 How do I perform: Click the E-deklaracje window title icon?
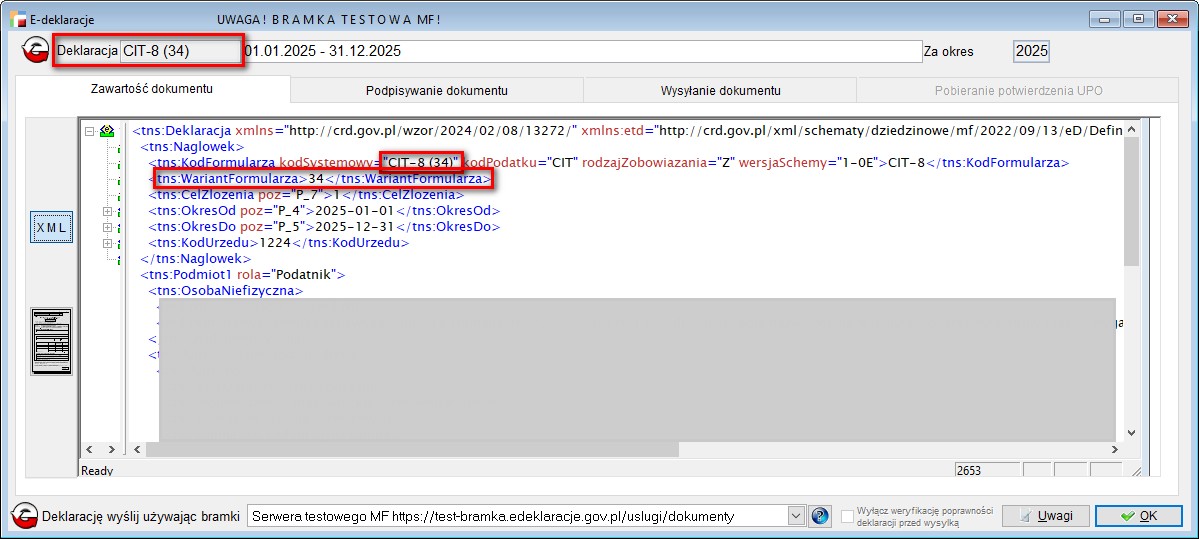coord(17,19)
